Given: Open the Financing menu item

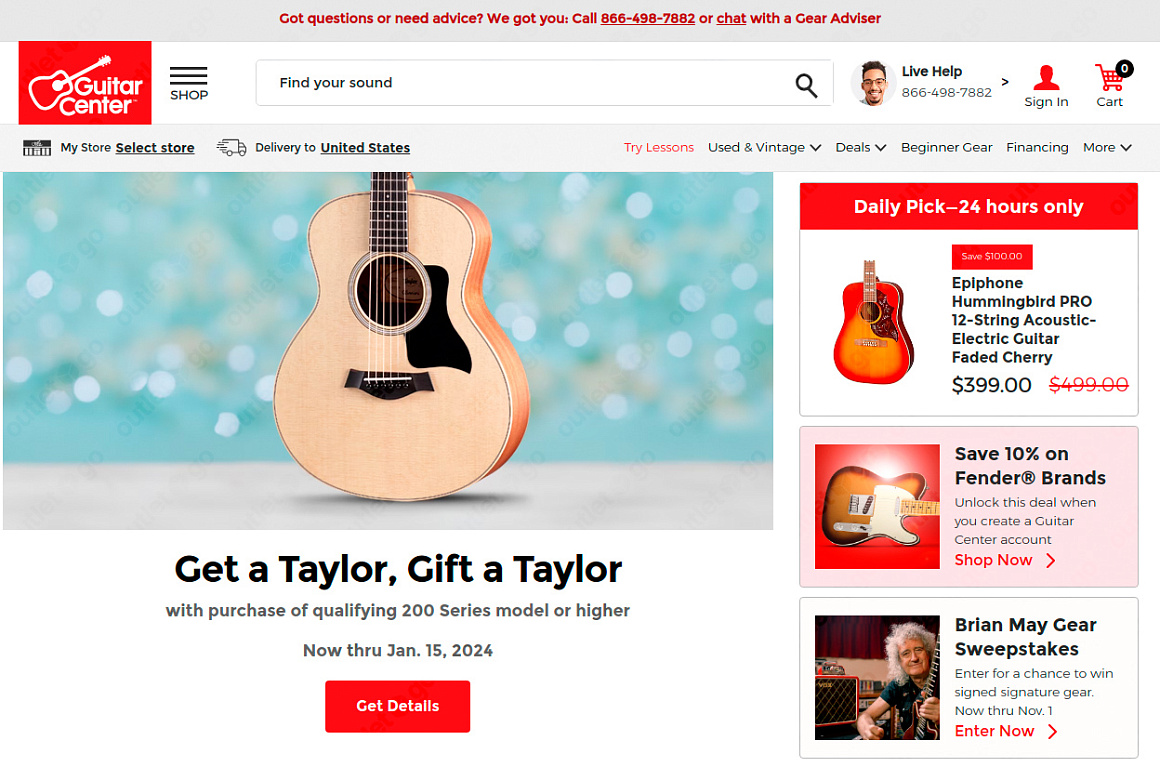Looking at the screenshot, I should click(x=1036, y=147).
